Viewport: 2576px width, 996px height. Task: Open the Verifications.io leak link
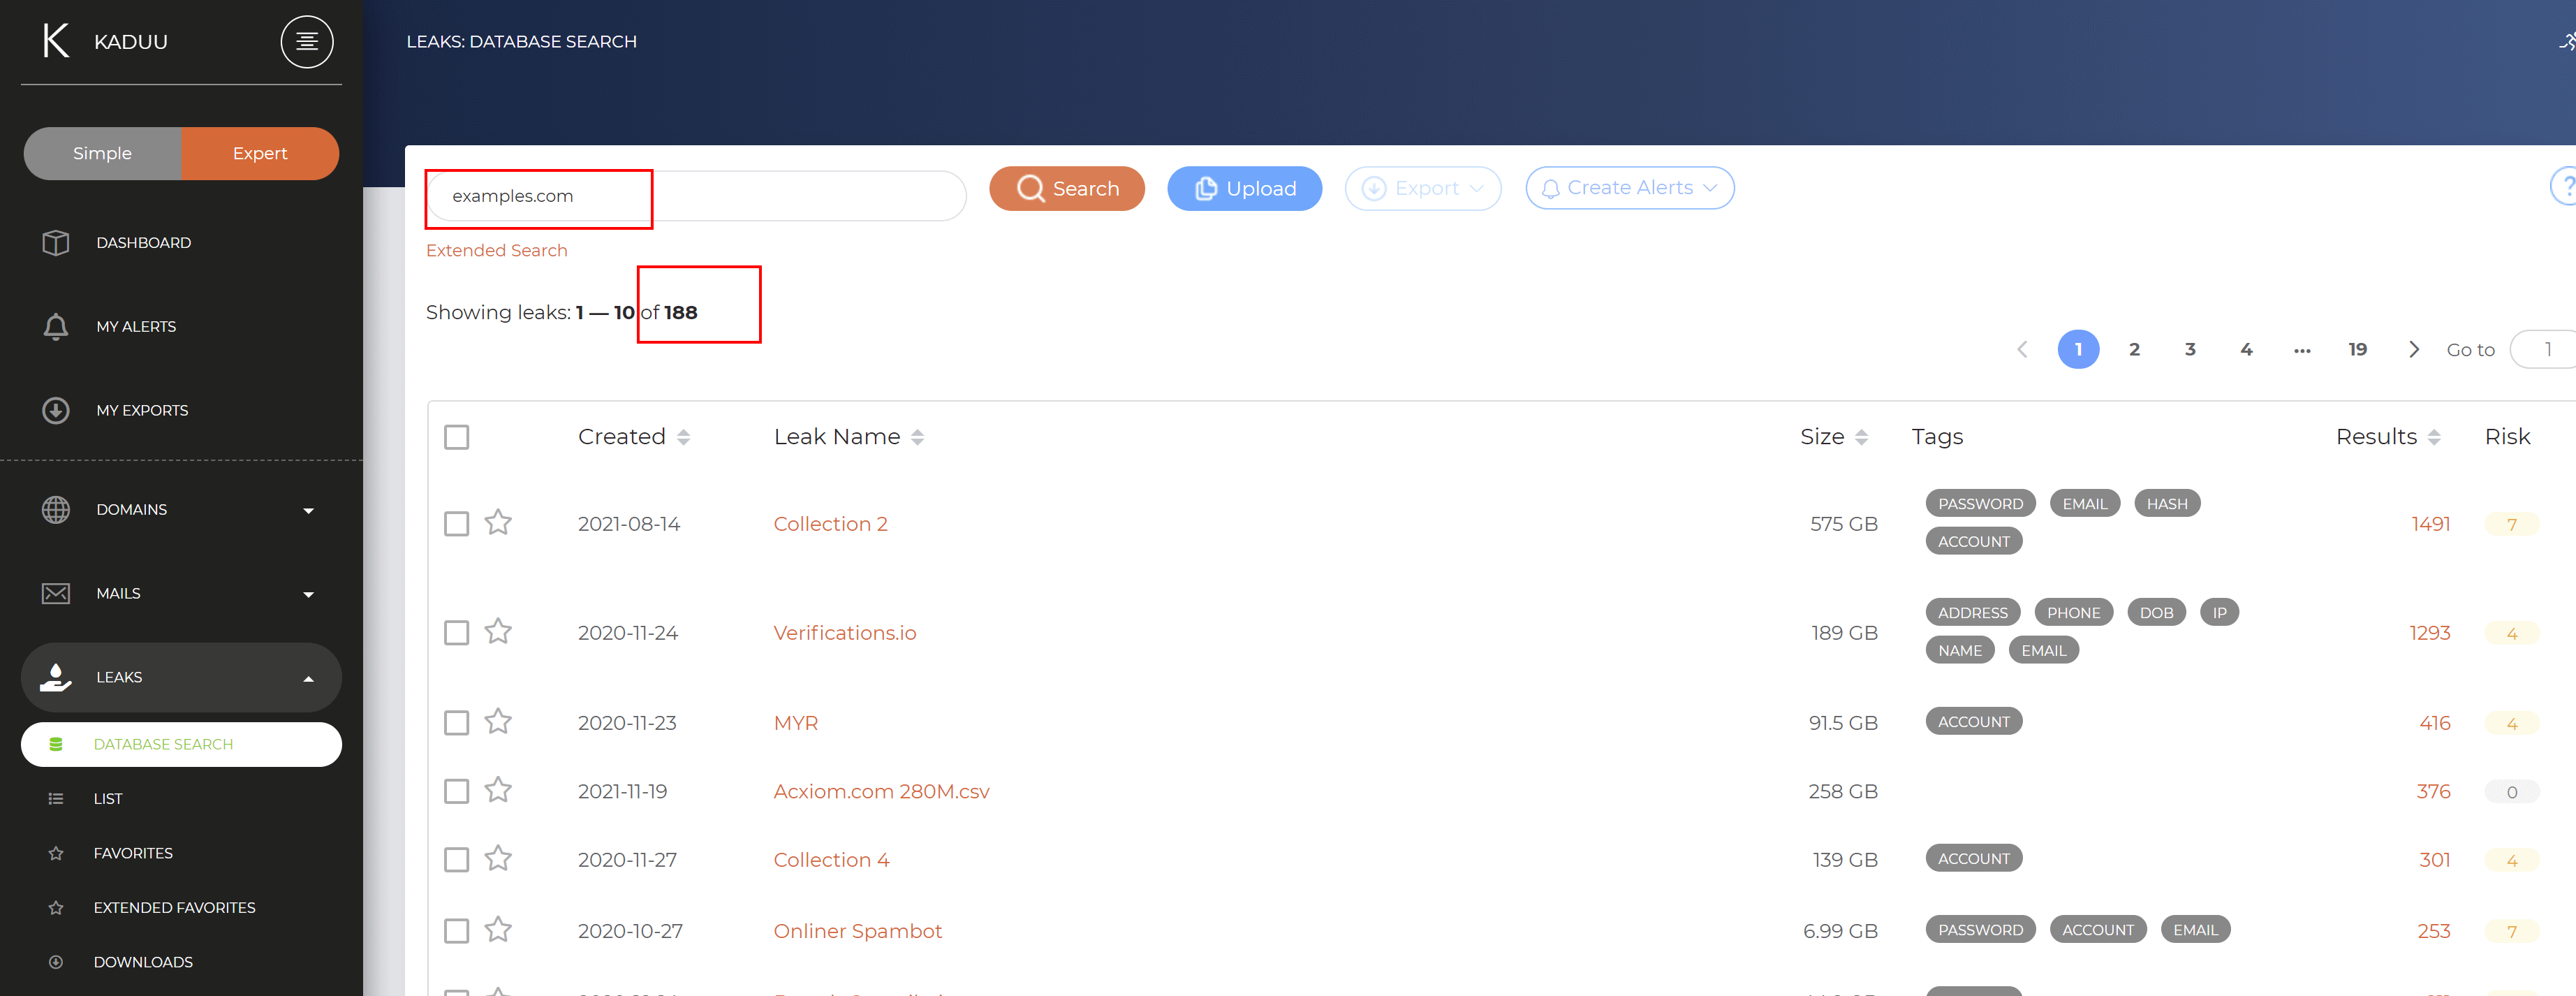coord(844,633)
